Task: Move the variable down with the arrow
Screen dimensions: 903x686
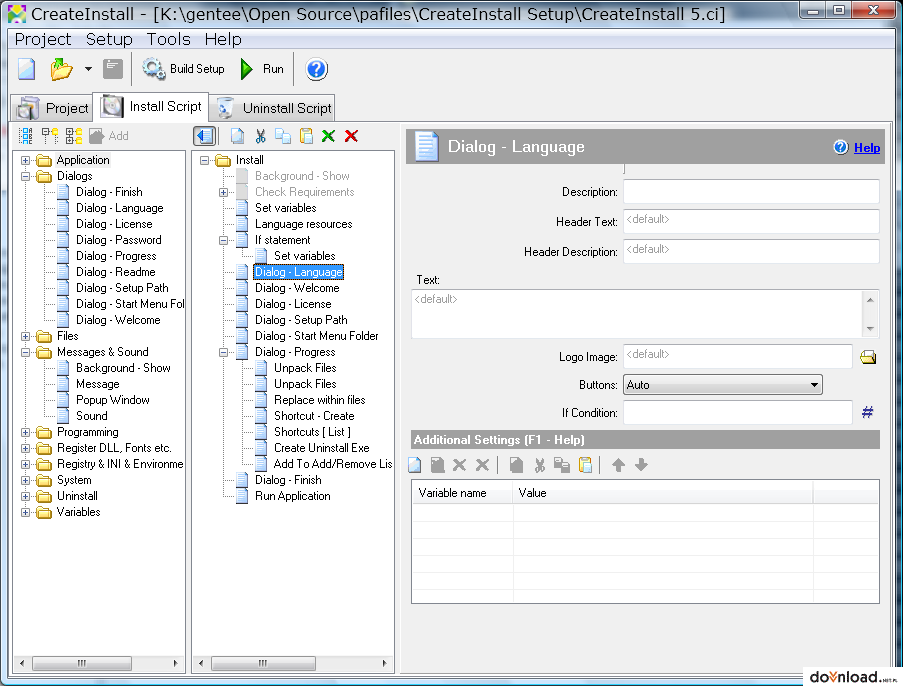Action: coord(641,465)
